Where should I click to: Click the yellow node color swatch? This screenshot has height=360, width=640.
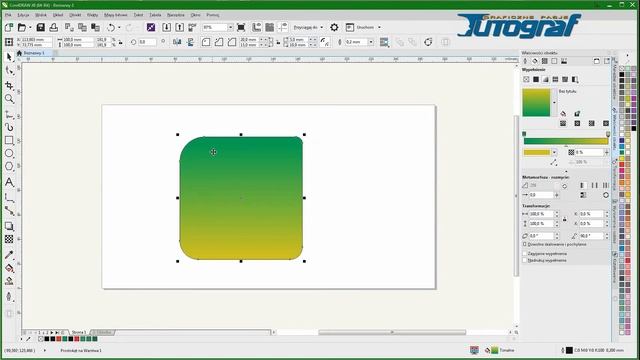(x=537, y=152)
